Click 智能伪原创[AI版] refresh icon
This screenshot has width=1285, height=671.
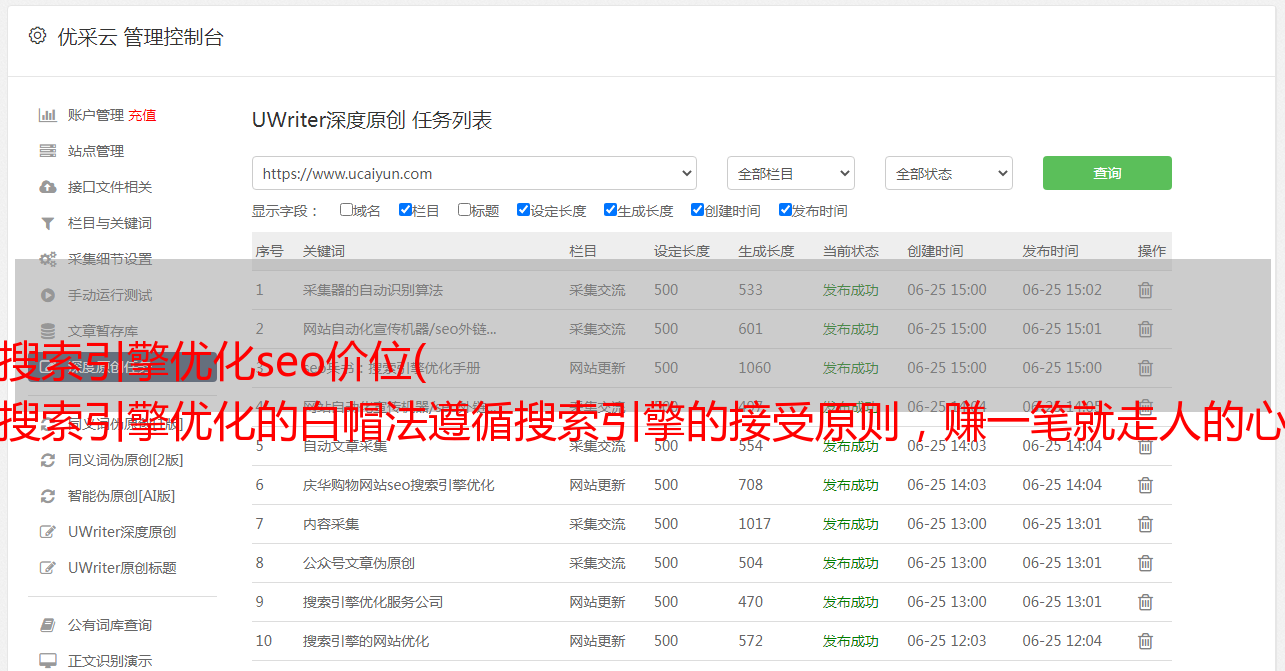pos(47,496)
